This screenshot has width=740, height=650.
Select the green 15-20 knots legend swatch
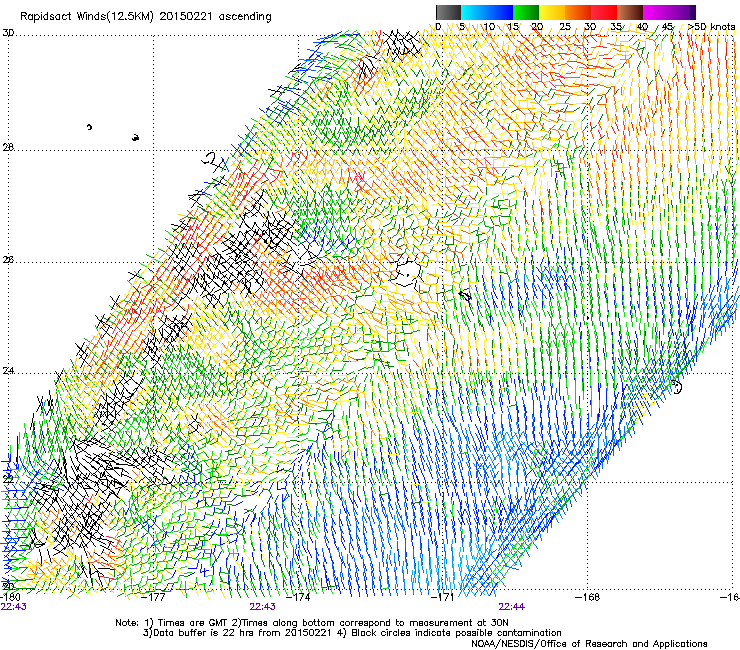526,12
